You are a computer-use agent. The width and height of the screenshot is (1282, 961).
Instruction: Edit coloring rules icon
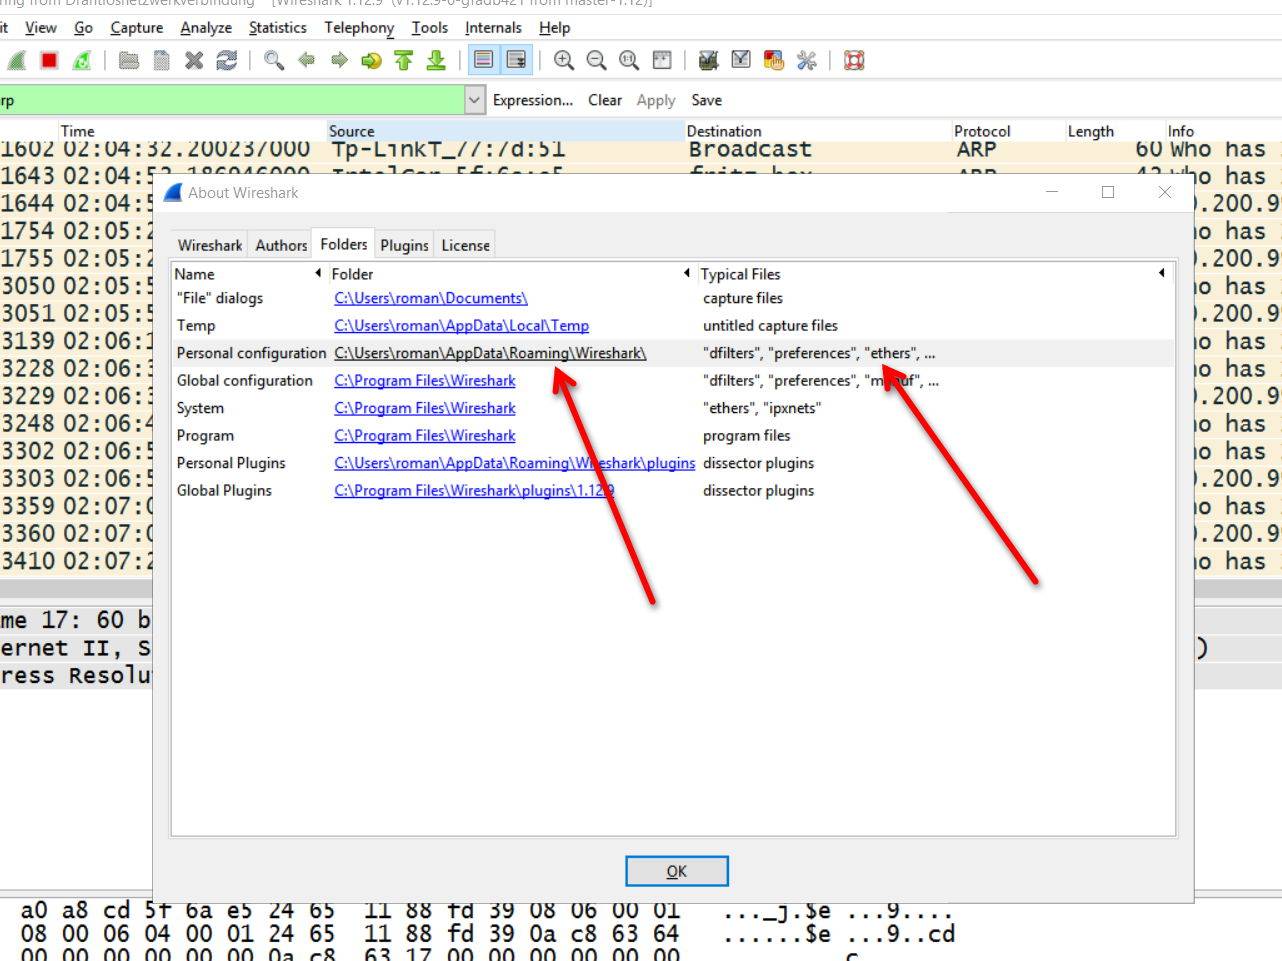(774, 61)
